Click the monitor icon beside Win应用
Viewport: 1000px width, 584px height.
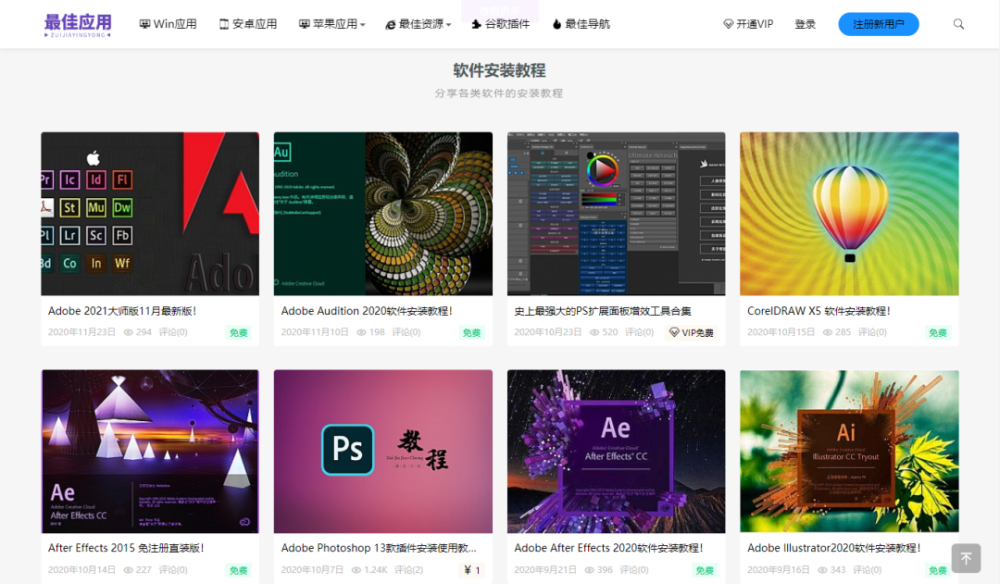145,24
